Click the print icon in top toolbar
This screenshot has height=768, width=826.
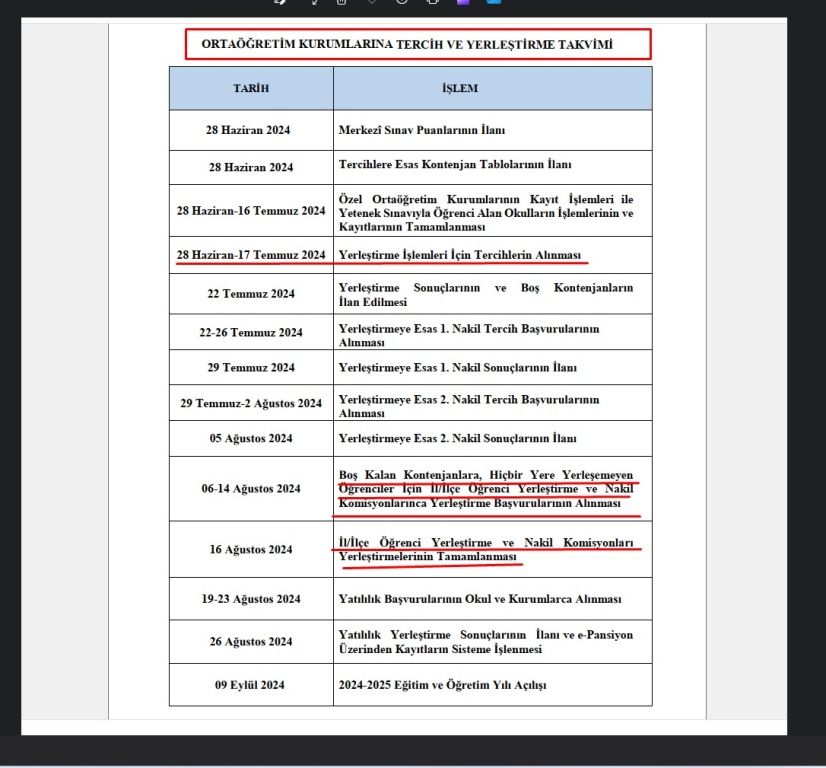tap(432, 3)
